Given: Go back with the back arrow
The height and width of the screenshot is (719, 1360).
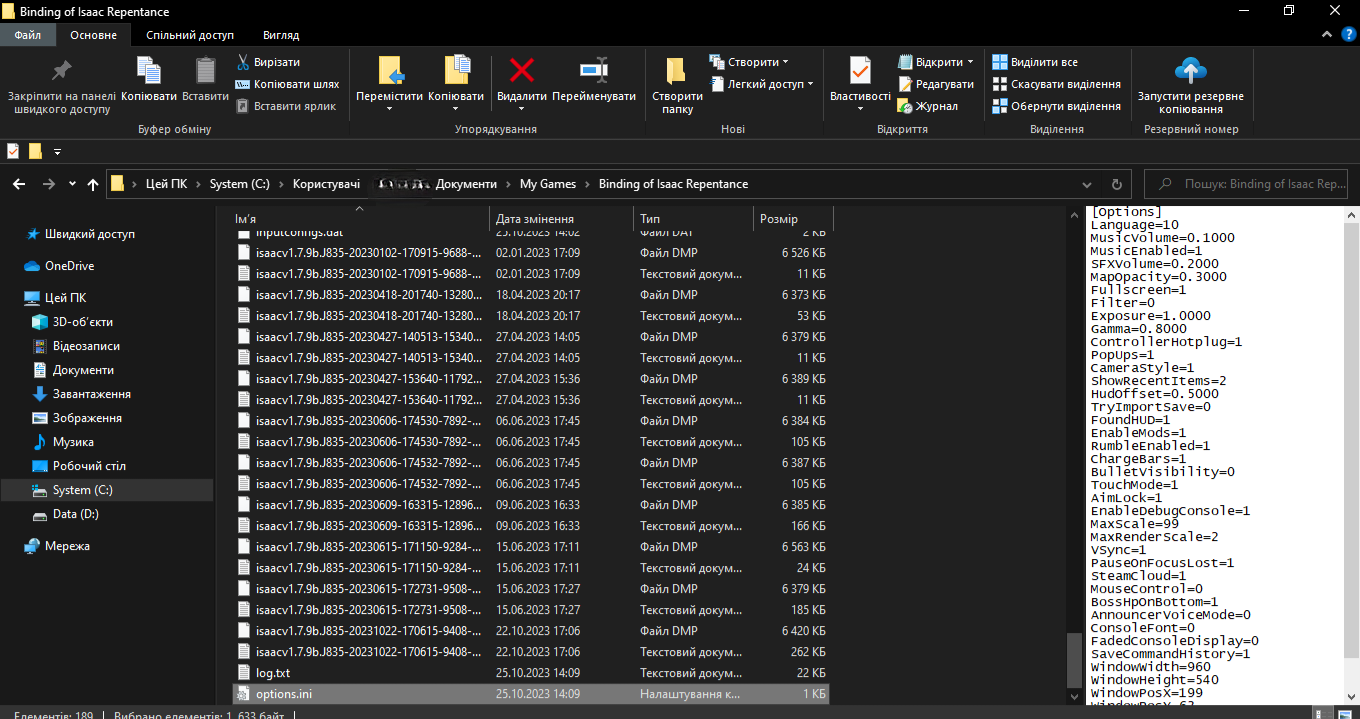Looking at the screenshot, I should coord(19,184).
